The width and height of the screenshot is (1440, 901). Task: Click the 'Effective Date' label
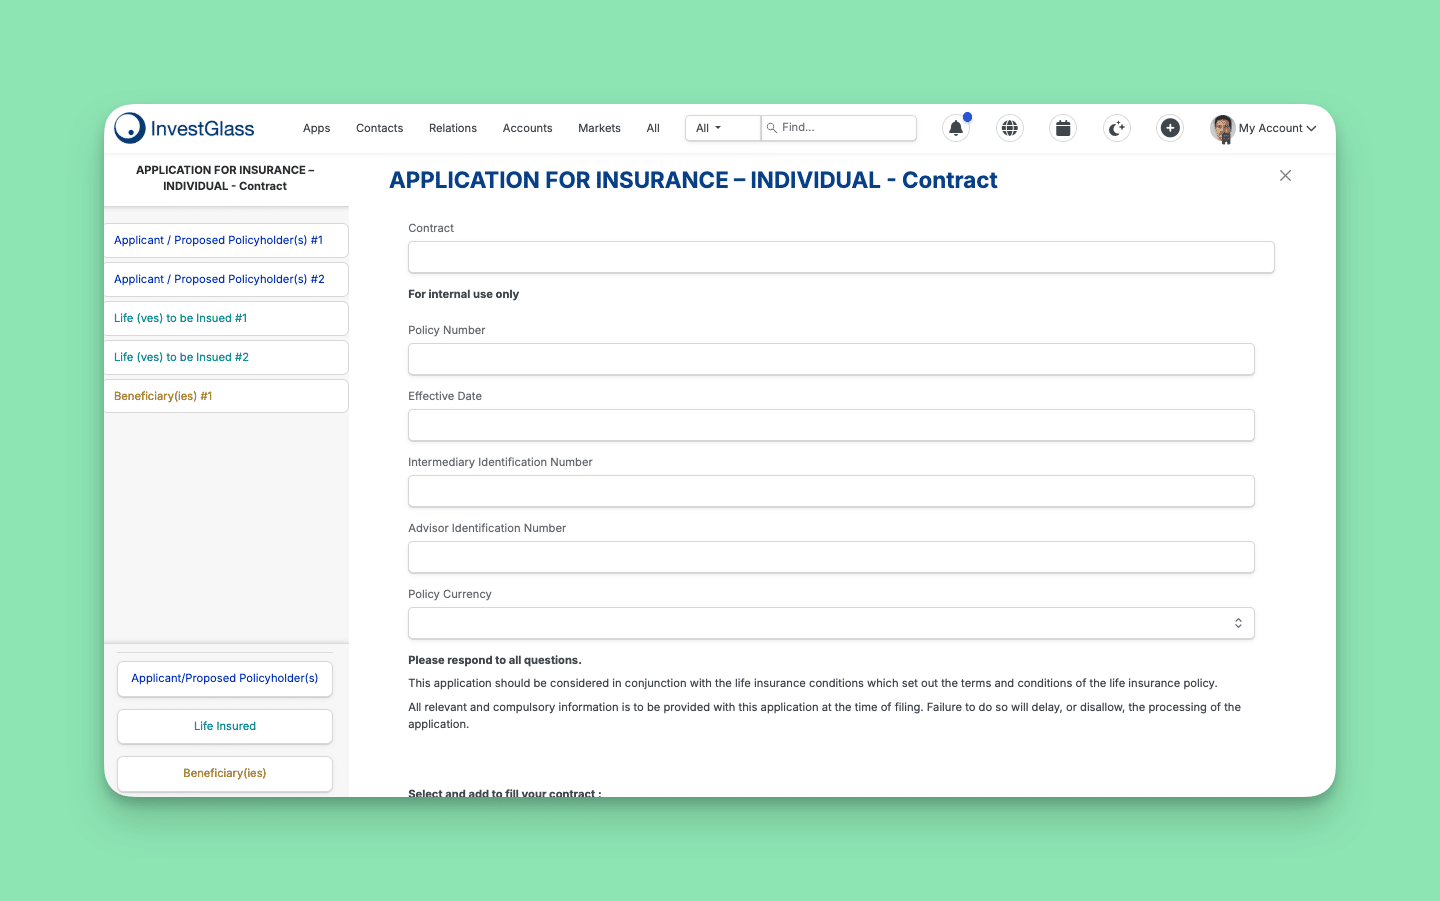pyautogui.click(x=445, y=396)
